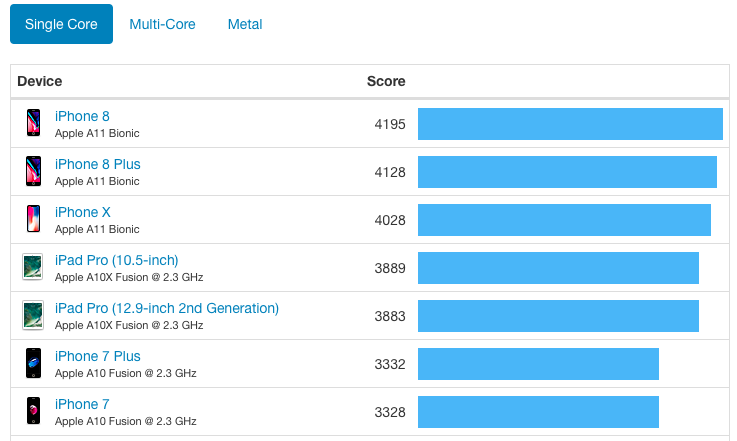Click the Device column header
This screenshot has width=737, height=441.
point(40,81)
